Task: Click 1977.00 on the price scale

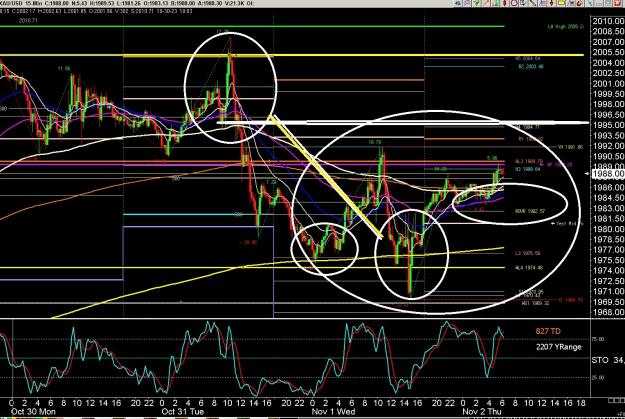Action: [x=608, y=250]
